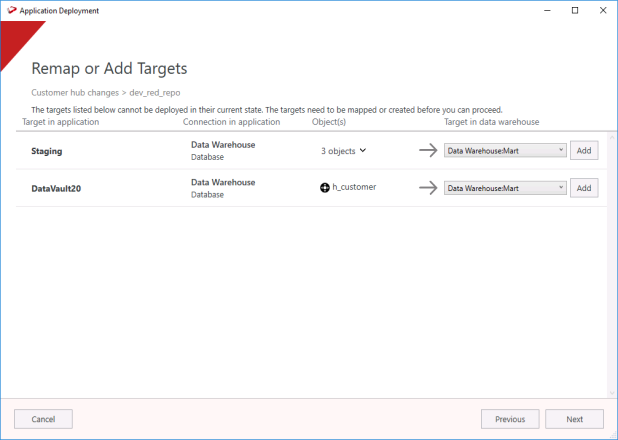Go back with the Previous button
The image size is (618, 440).
(510, 418)
